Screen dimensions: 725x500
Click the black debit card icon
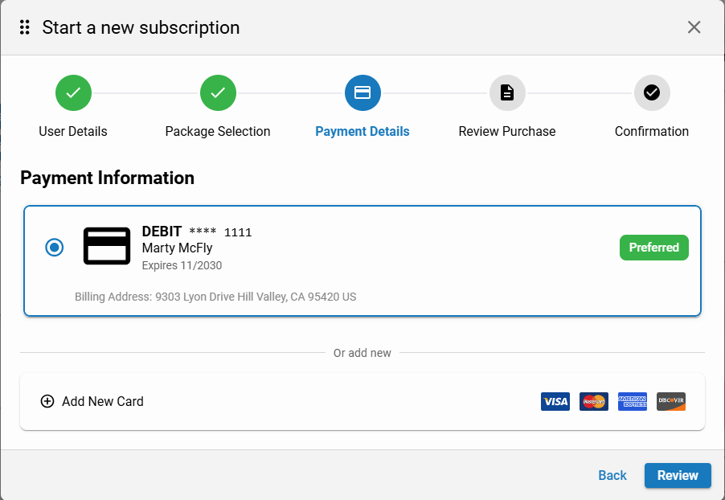[x=107, y=246]
